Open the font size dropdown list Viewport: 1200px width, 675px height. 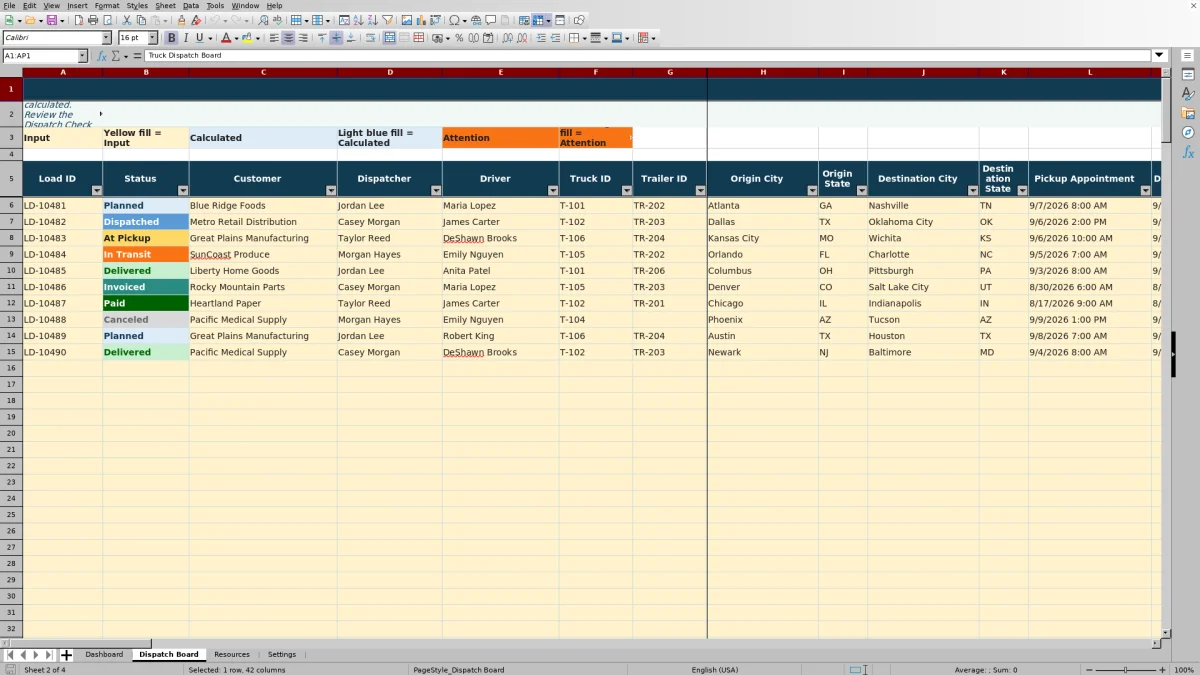[152, 38]
